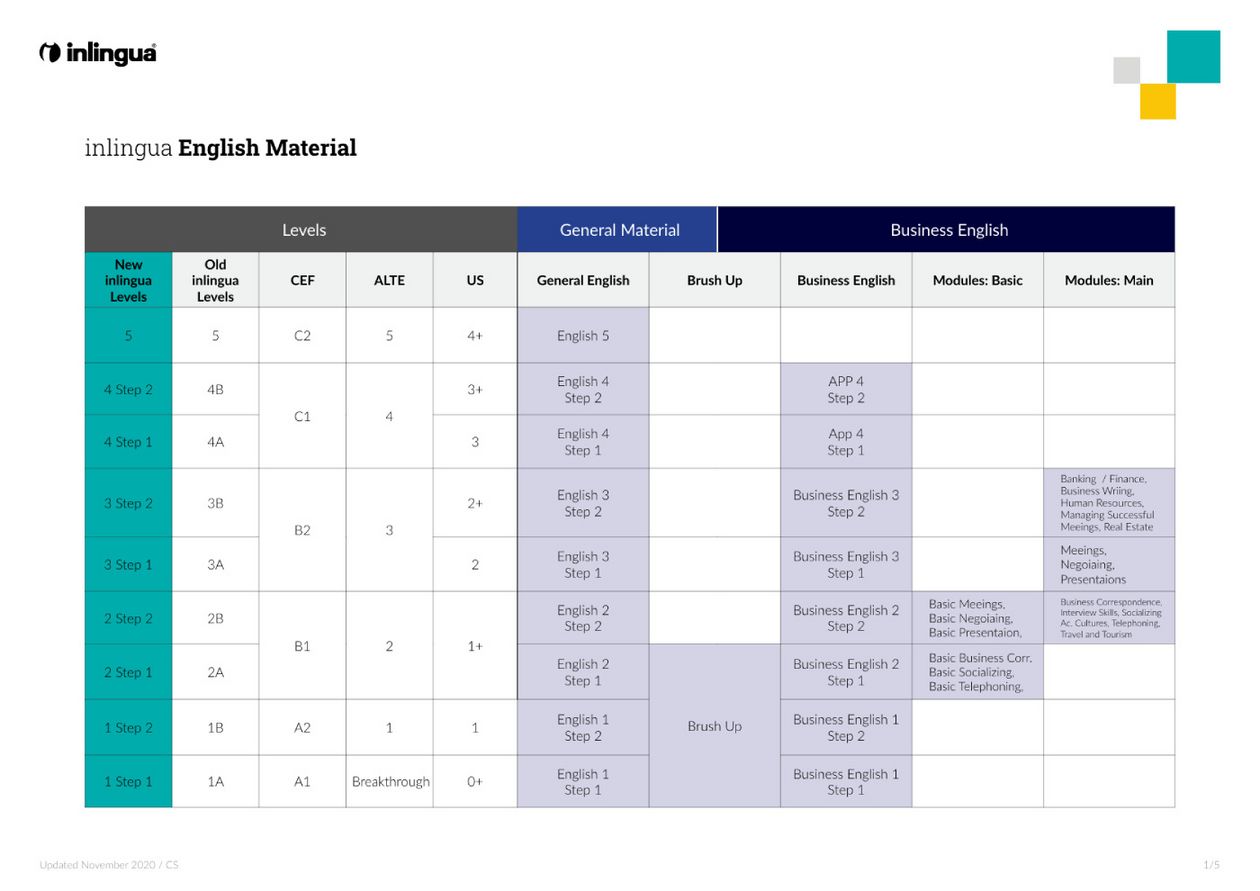Select the "Business English 1 Step 1" cell

tap(846, 782)
